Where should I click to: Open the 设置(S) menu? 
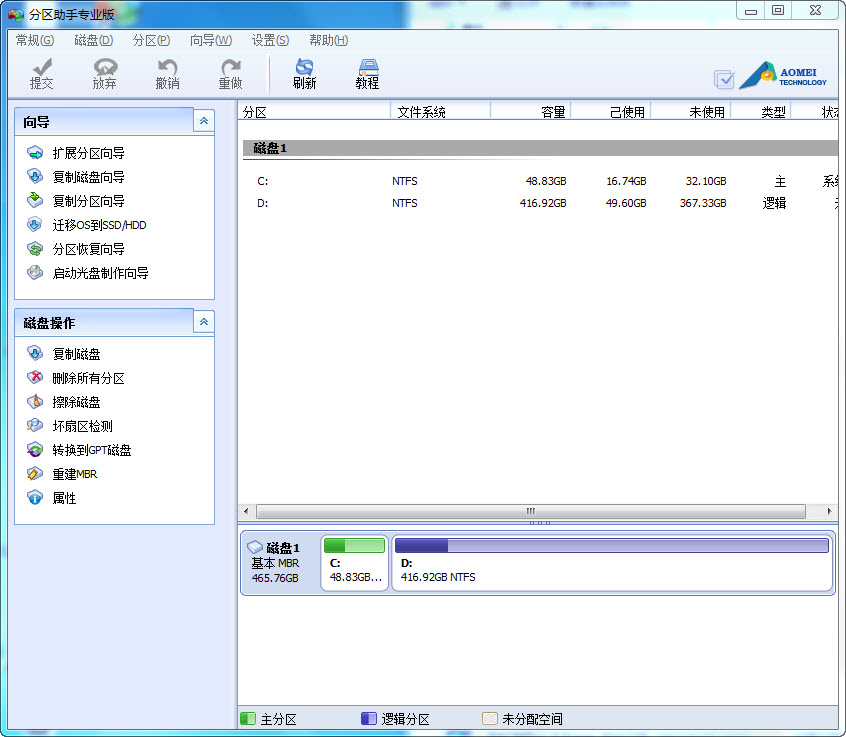(x=269, y=40)
